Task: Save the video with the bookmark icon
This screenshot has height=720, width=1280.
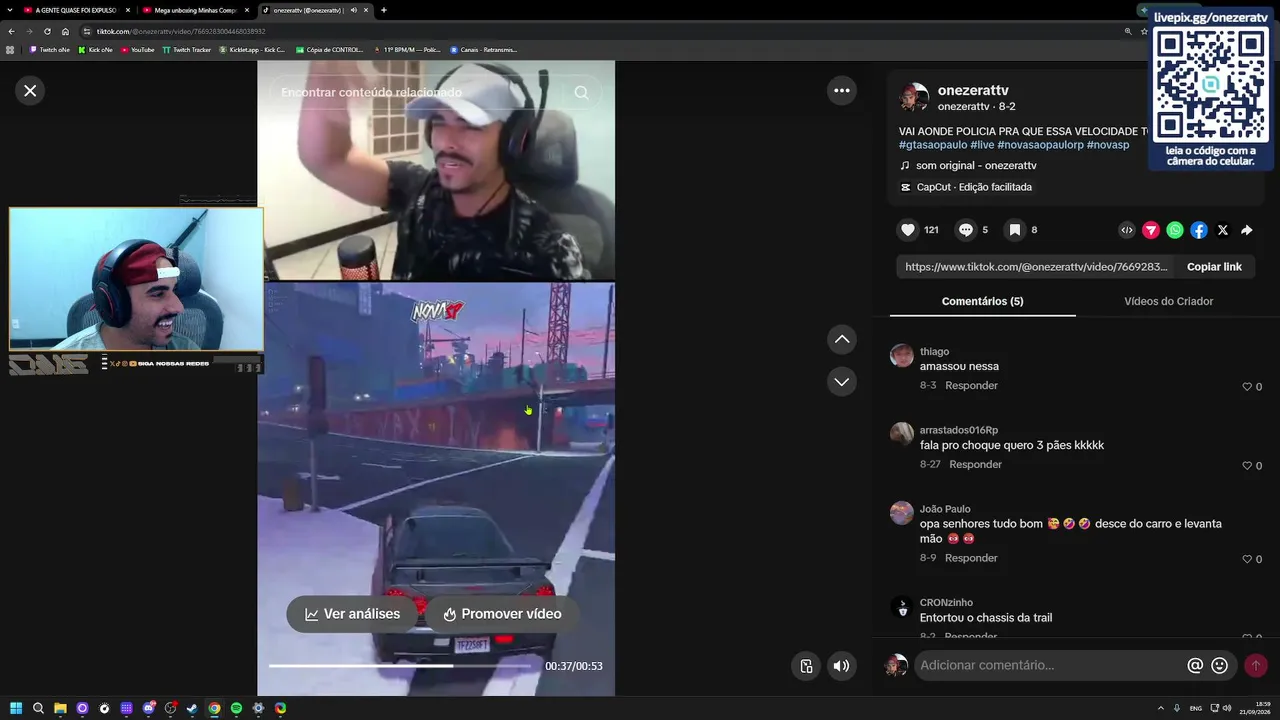Action: tap(1015, 230)
